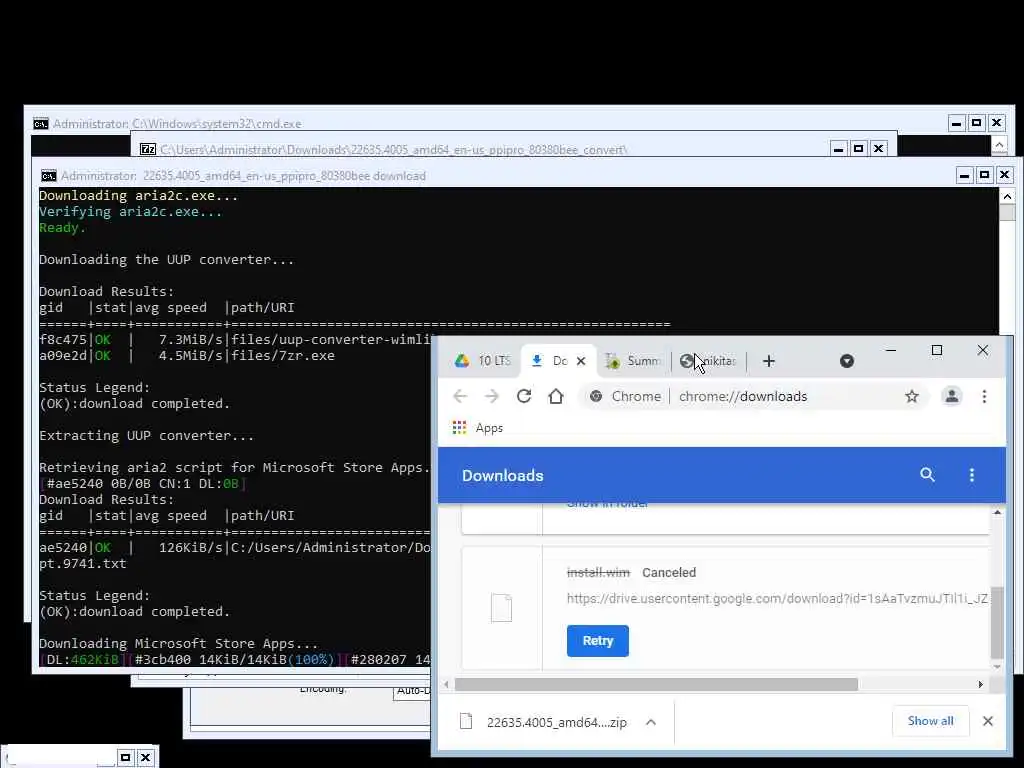Maximize the 7-Zip convert window
1024x768 pixels.
pos(858,149)
